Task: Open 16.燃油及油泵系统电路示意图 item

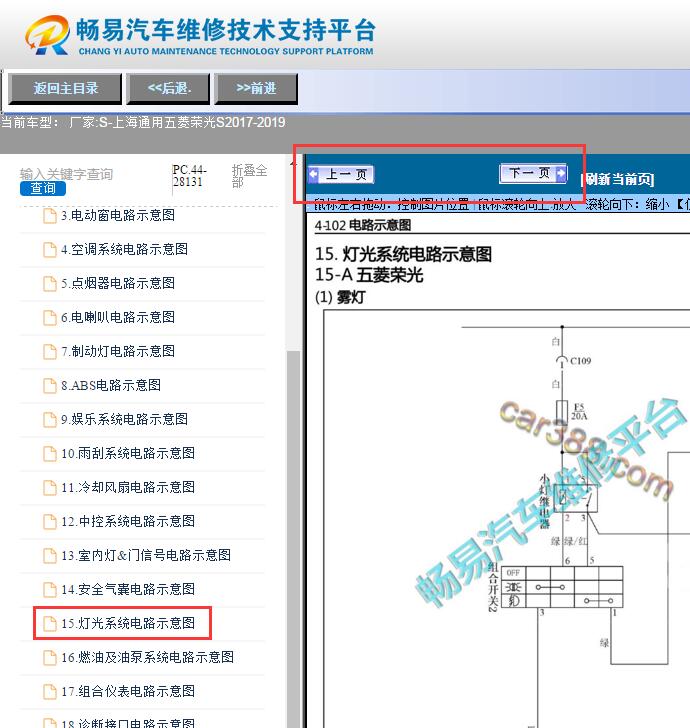Action: [x=148, y=657]
